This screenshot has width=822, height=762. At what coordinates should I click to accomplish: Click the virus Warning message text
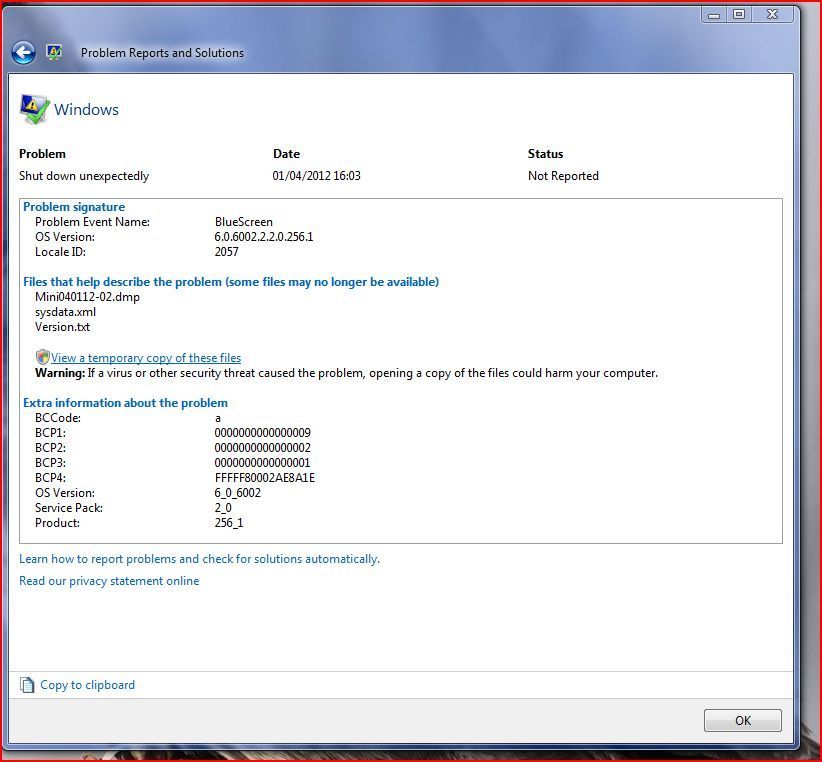click(346, 373)
